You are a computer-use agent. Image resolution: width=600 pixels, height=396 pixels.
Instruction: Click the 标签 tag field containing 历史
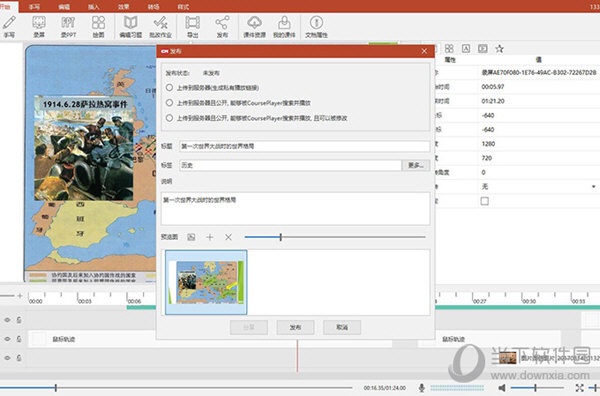tap(290, 165)
